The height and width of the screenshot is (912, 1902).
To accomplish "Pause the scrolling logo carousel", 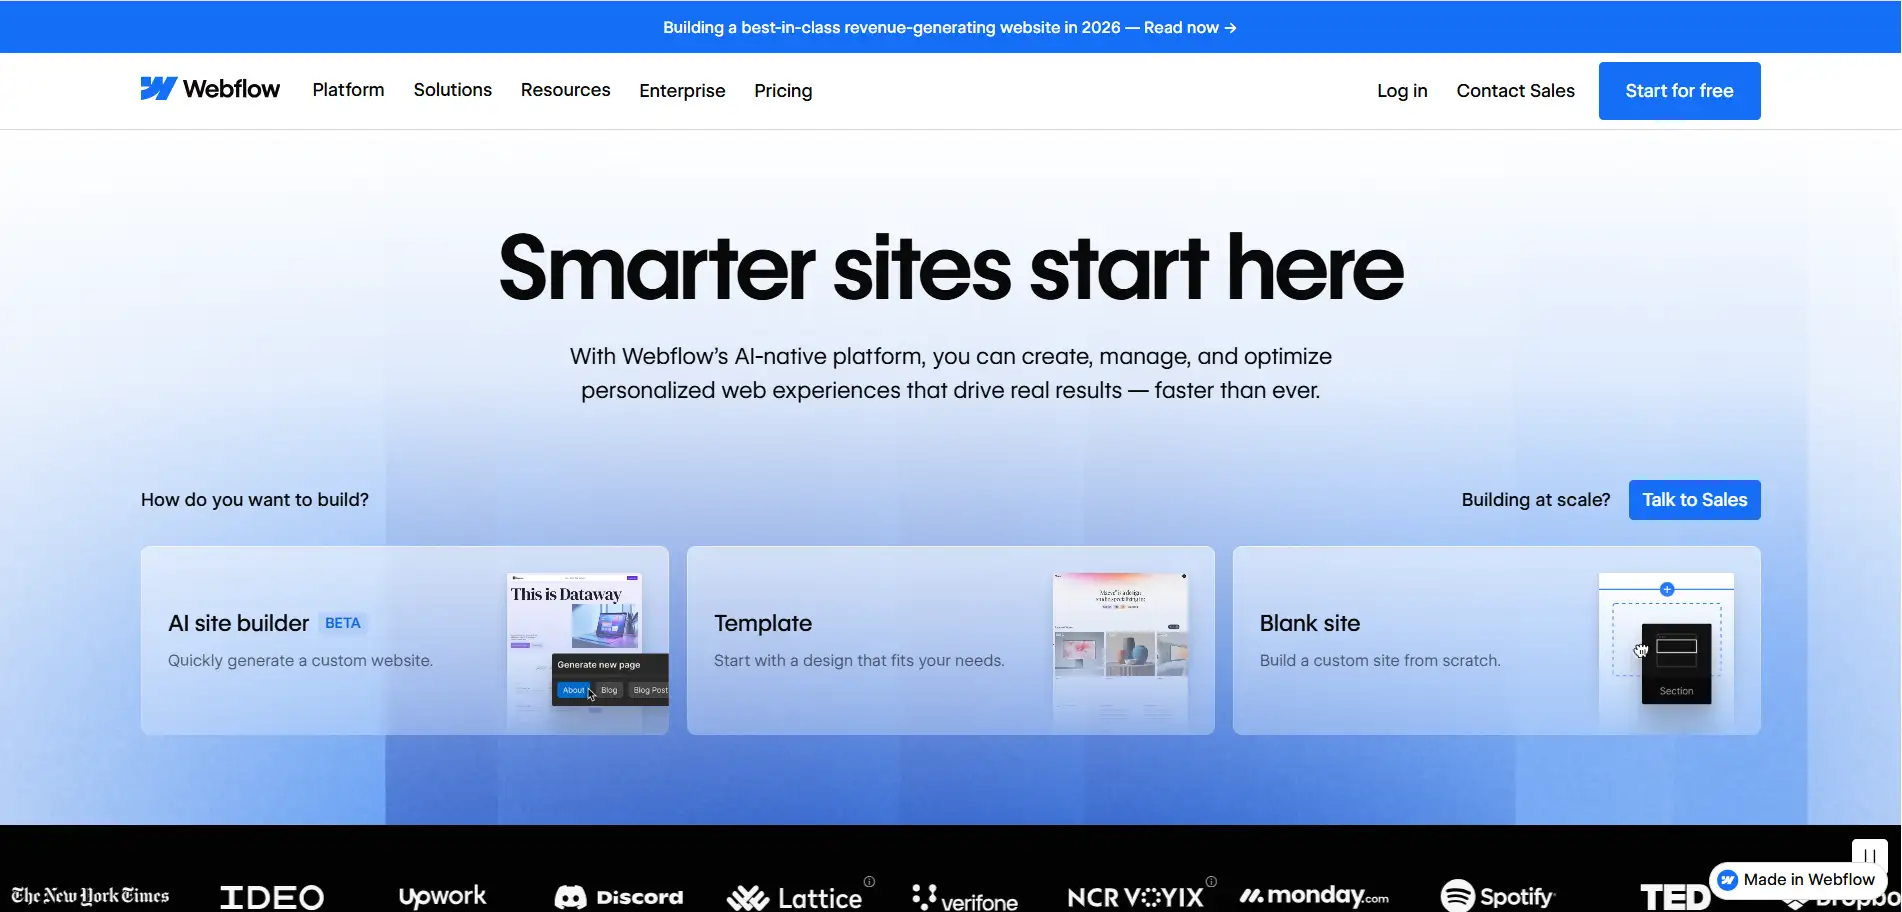I will tap(1869, 855).
